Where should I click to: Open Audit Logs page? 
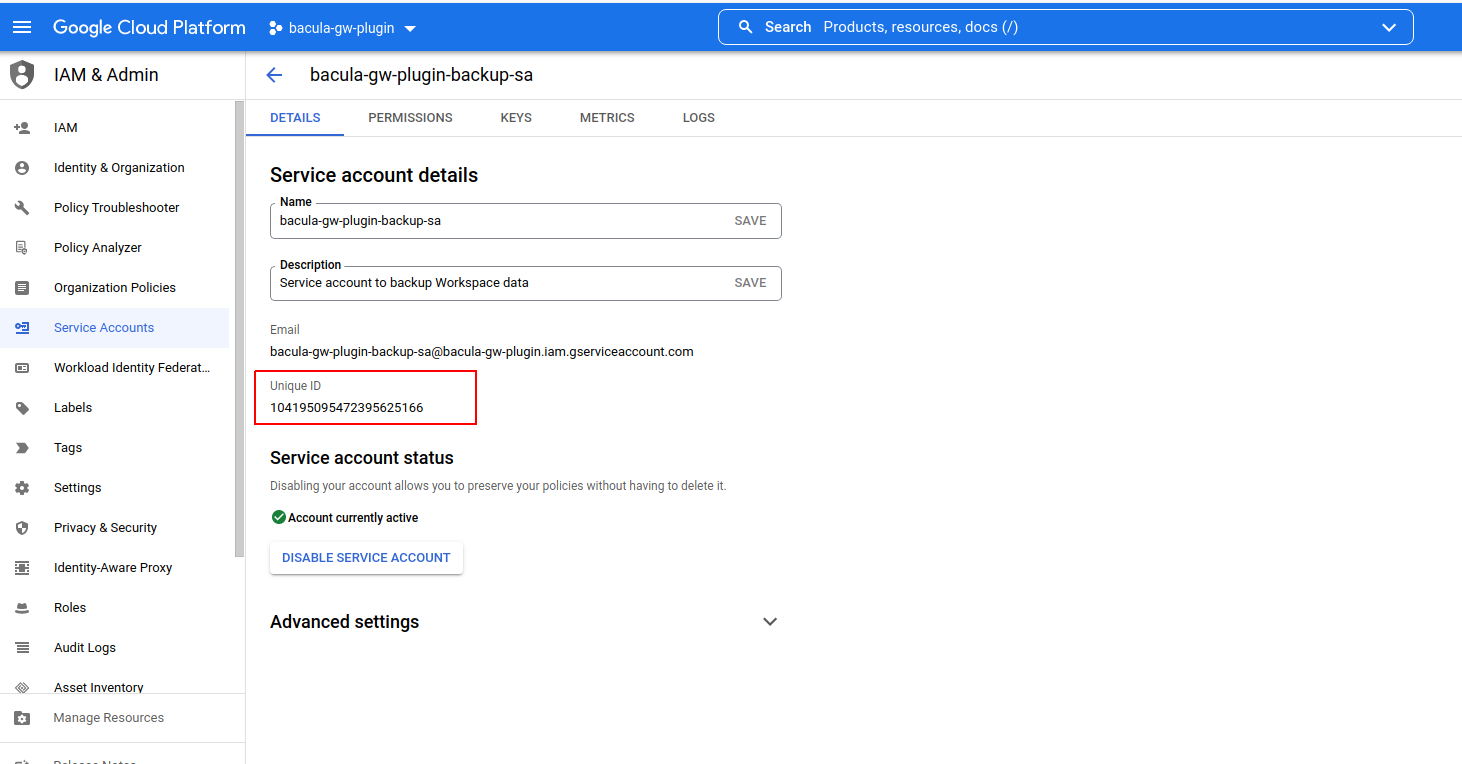coord(115,648)
